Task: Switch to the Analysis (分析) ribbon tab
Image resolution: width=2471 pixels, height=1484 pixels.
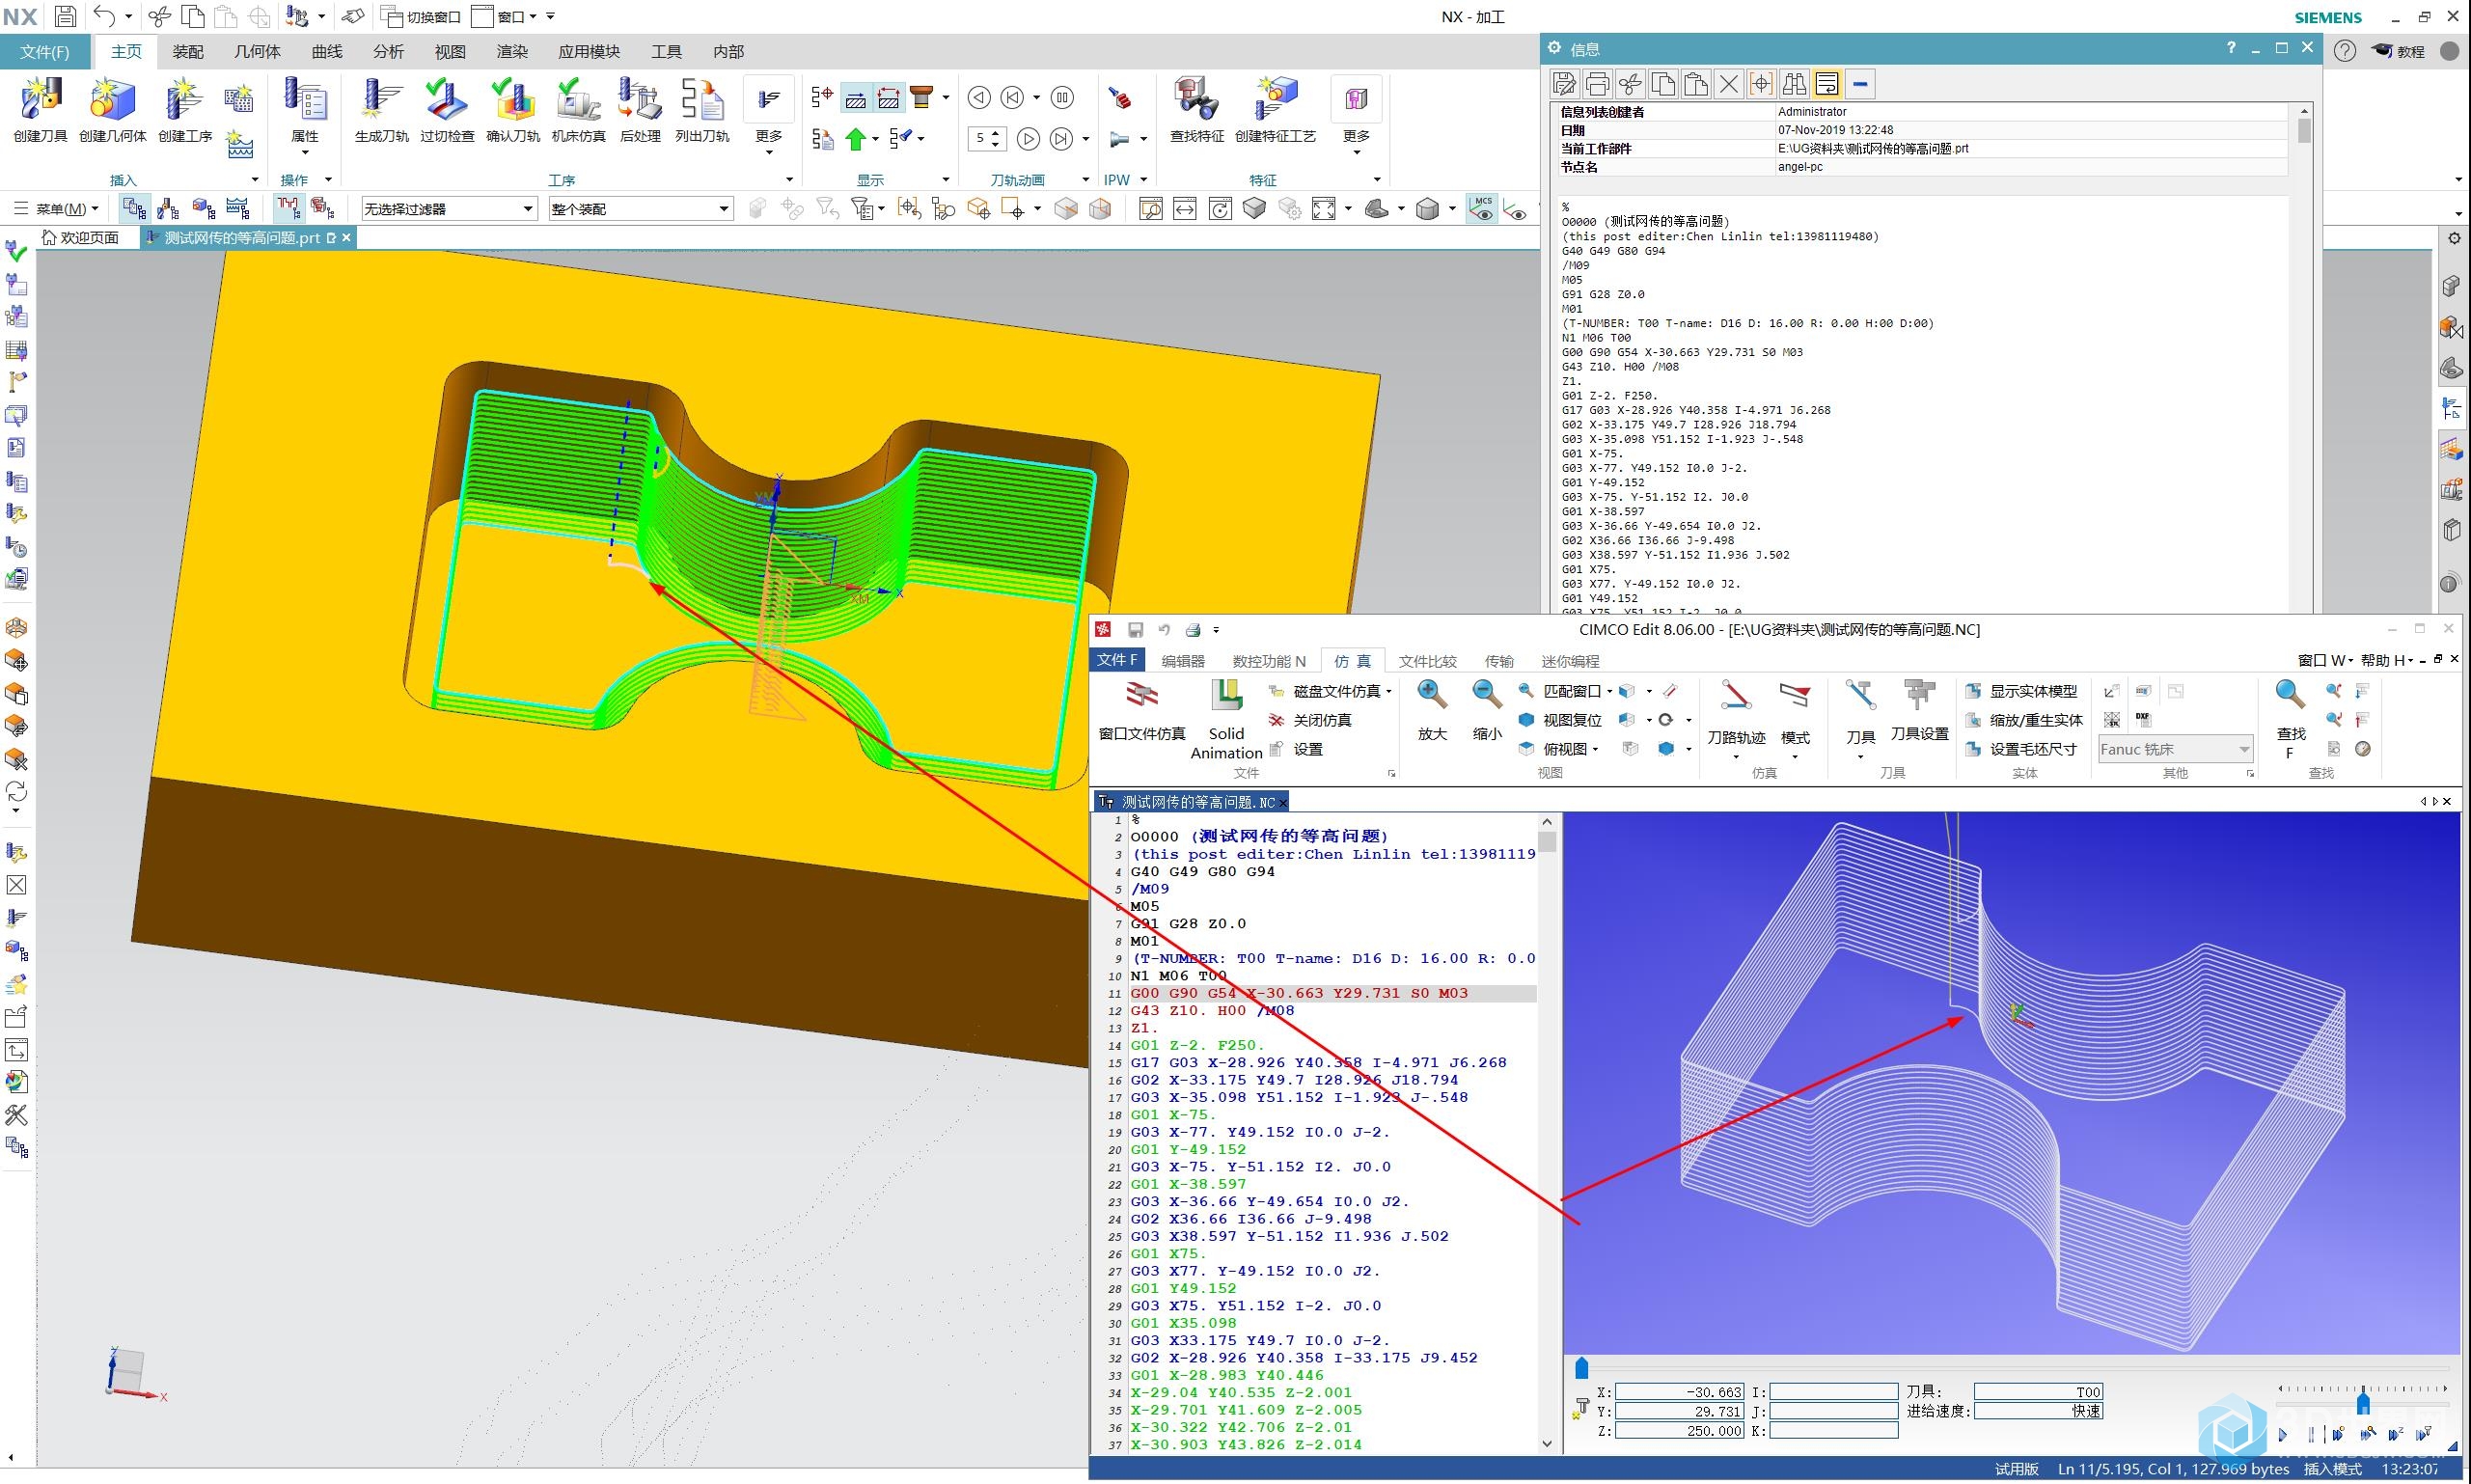Action: 388,52
